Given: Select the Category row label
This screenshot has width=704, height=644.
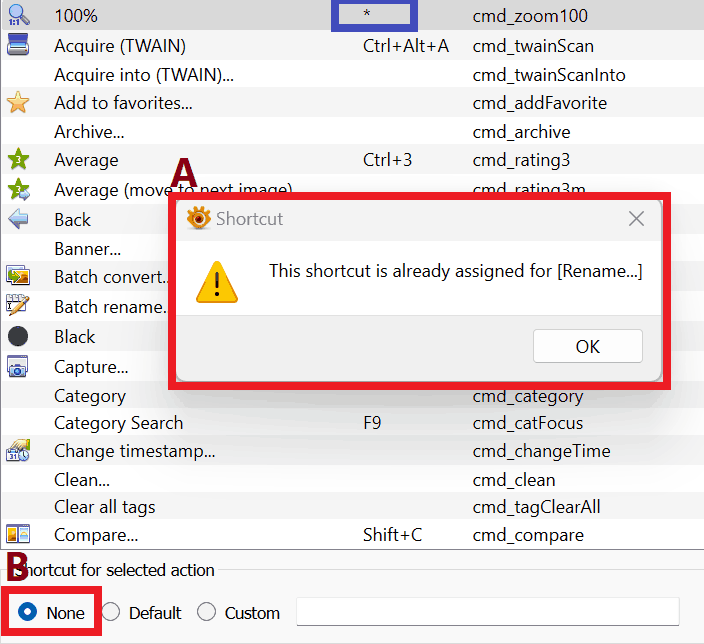Looking at the screenshot, I should (x=90, y=396).
